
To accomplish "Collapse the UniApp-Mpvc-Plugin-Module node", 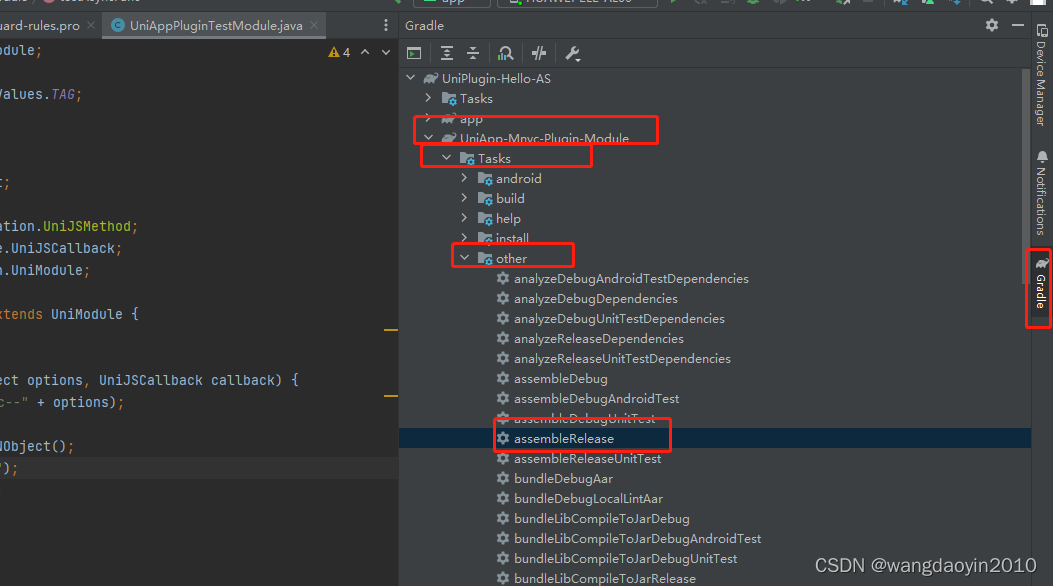I will click(428, 138).
